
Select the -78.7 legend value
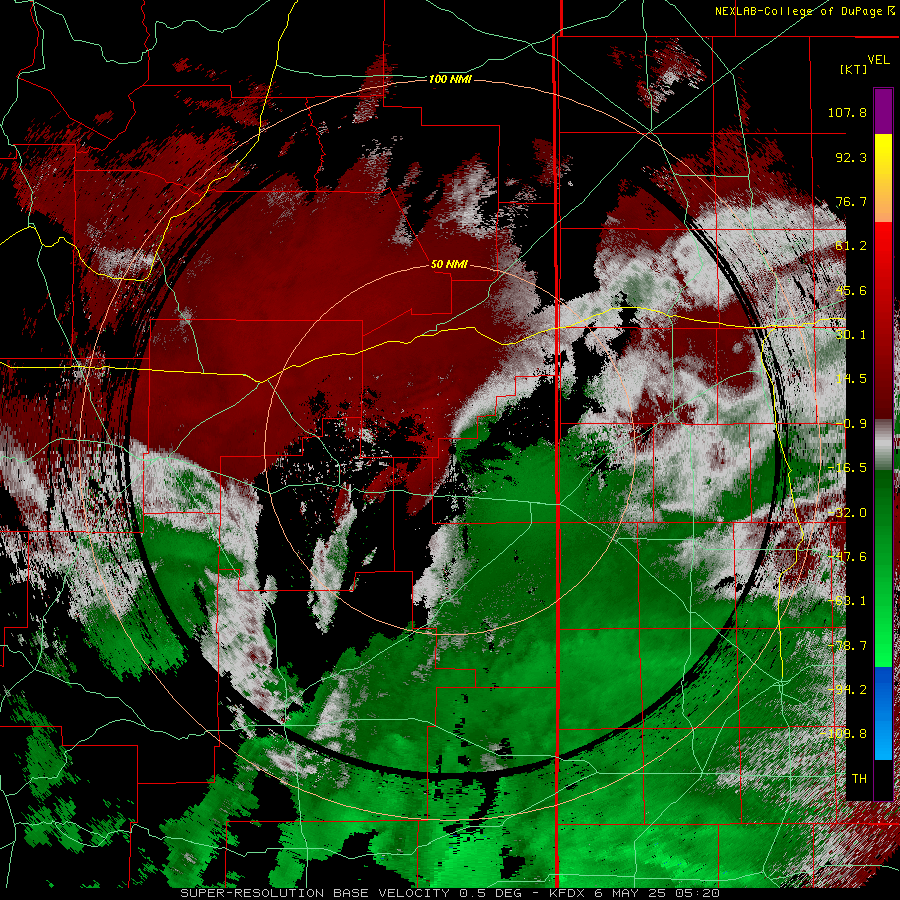[x=847, y=646]
